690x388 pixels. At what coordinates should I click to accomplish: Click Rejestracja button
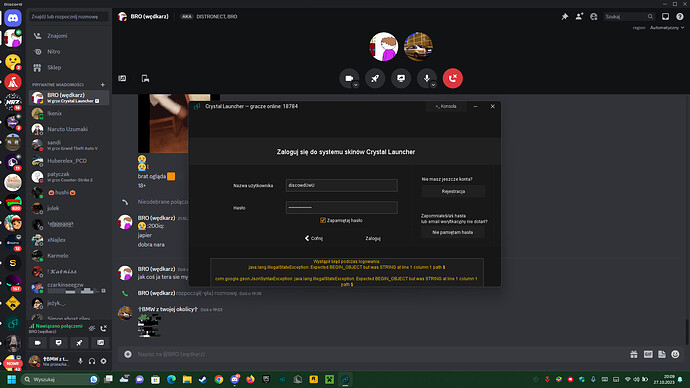tap(453, 191)
